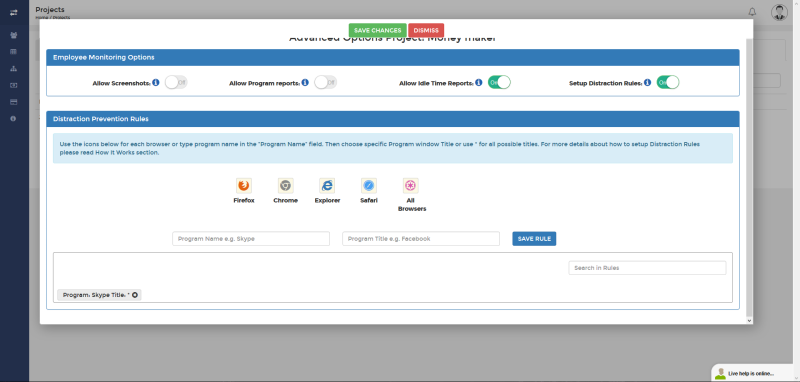
Task: Click the info icon beside Allow Screenshots
Action: pos(156,82)
